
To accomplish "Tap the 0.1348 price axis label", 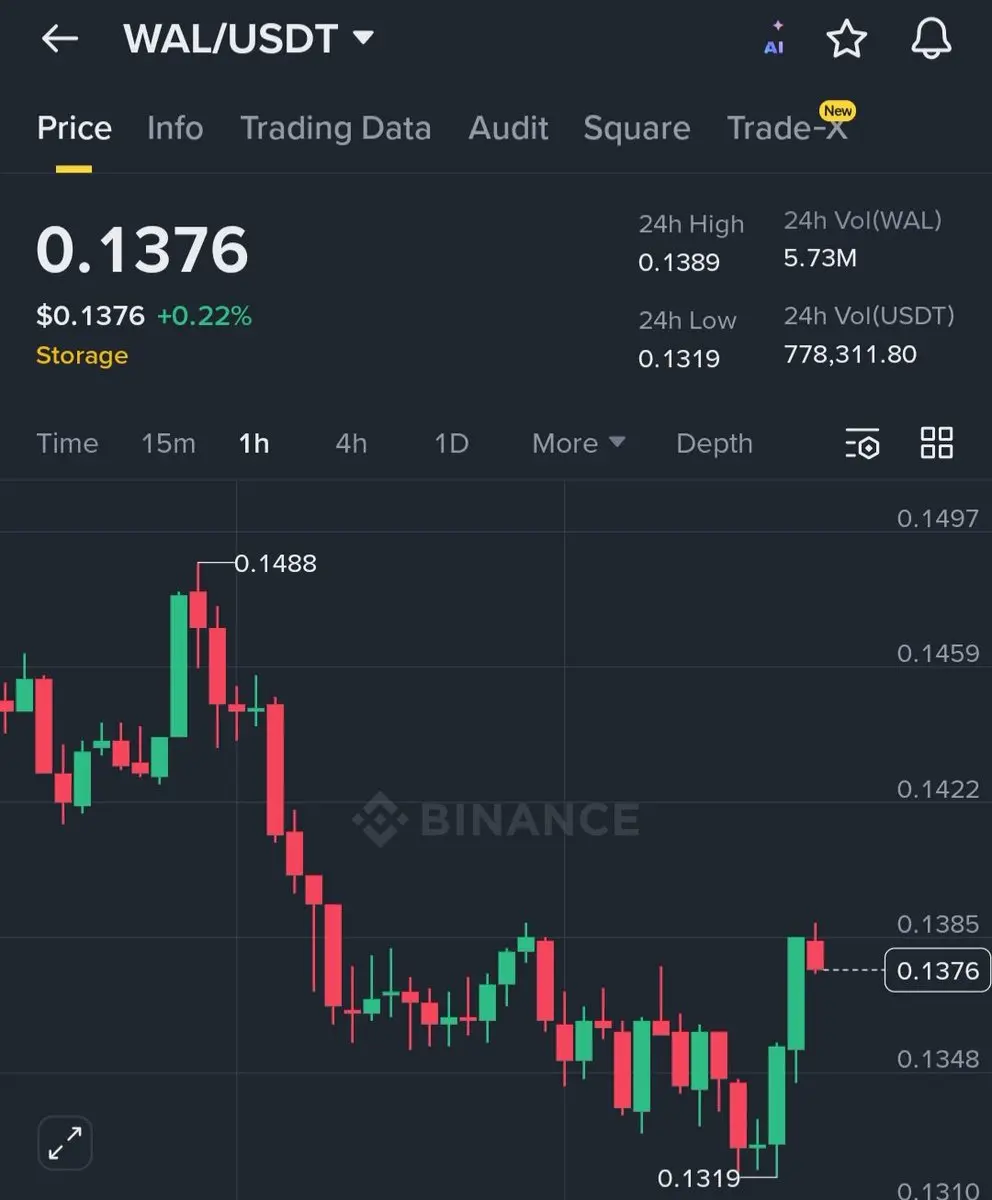I will [x=937, y=1058].
